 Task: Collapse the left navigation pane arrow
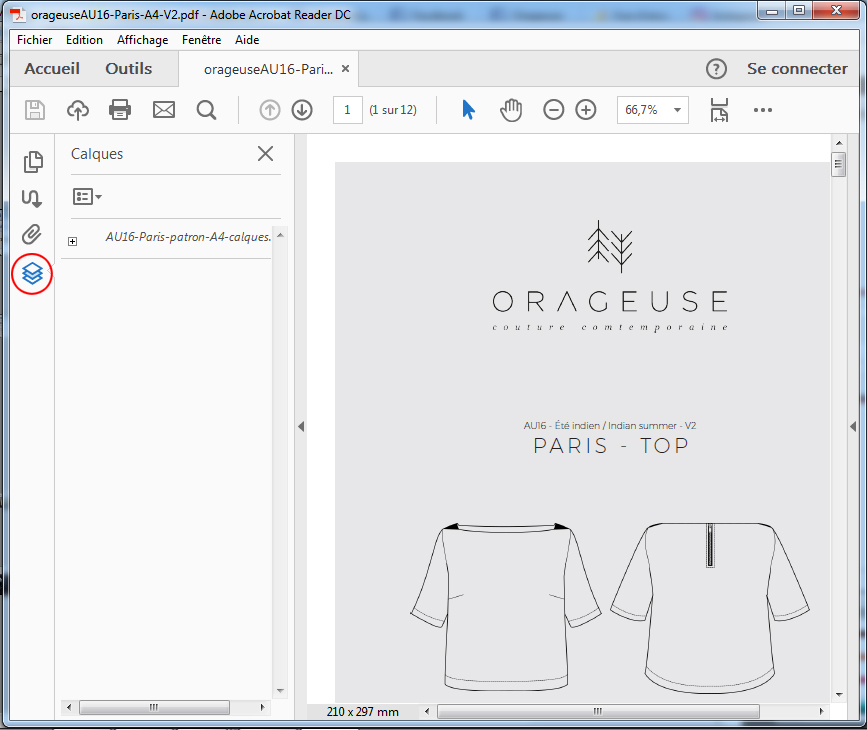301,426
